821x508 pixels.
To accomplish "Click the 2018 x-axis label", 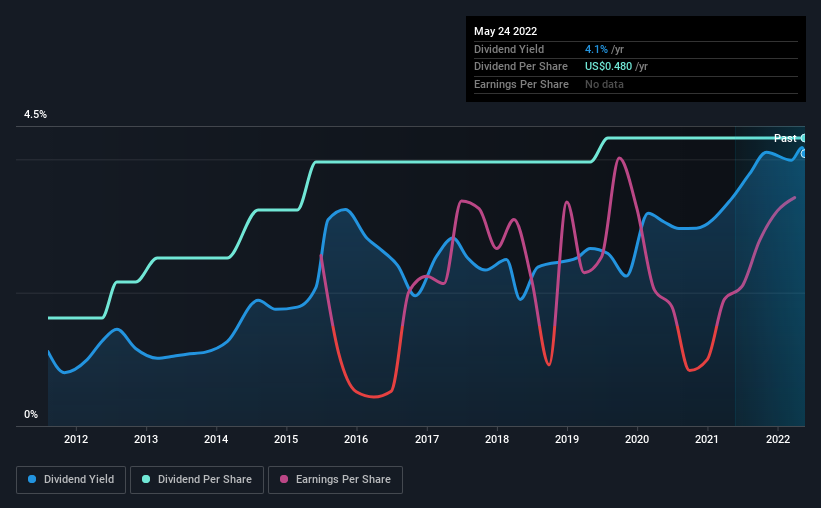I will tap(497, 439).
